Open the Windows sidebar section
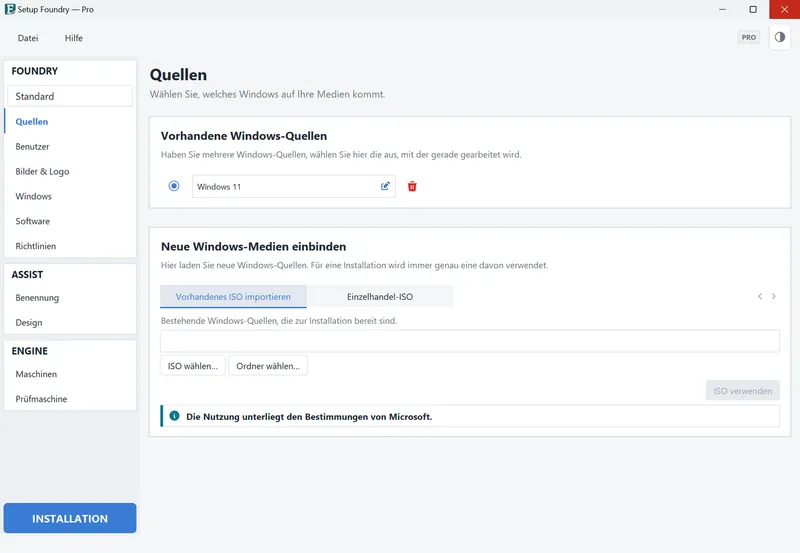 (x=70, y=196)
